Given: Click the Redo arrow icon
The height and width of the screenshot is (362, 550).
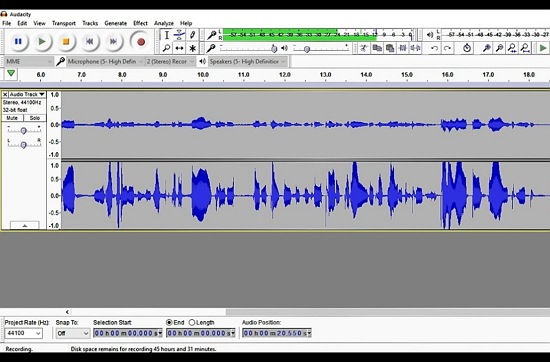Looking at the screenshot, I should click(x=447, y=48).
